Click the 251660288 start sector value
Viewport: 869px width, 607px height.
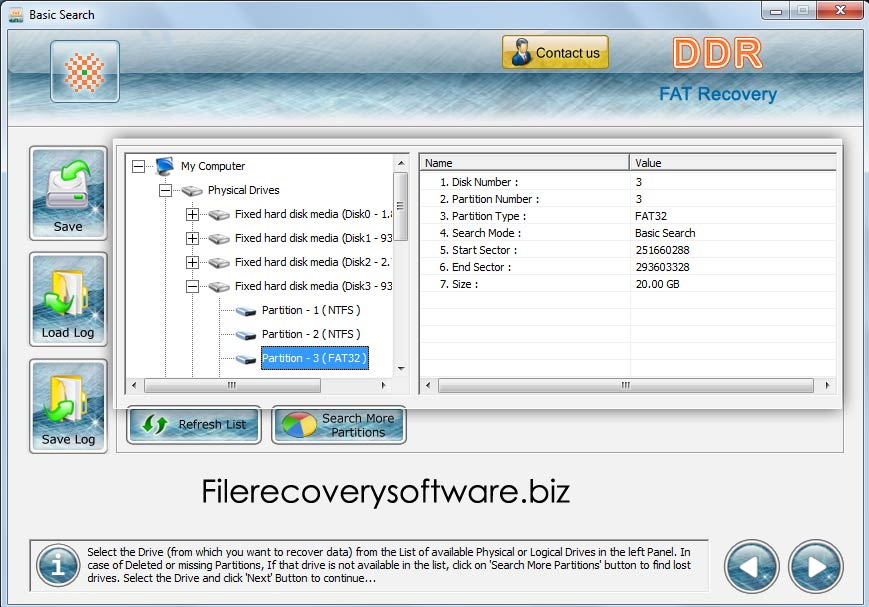point(662,250)
